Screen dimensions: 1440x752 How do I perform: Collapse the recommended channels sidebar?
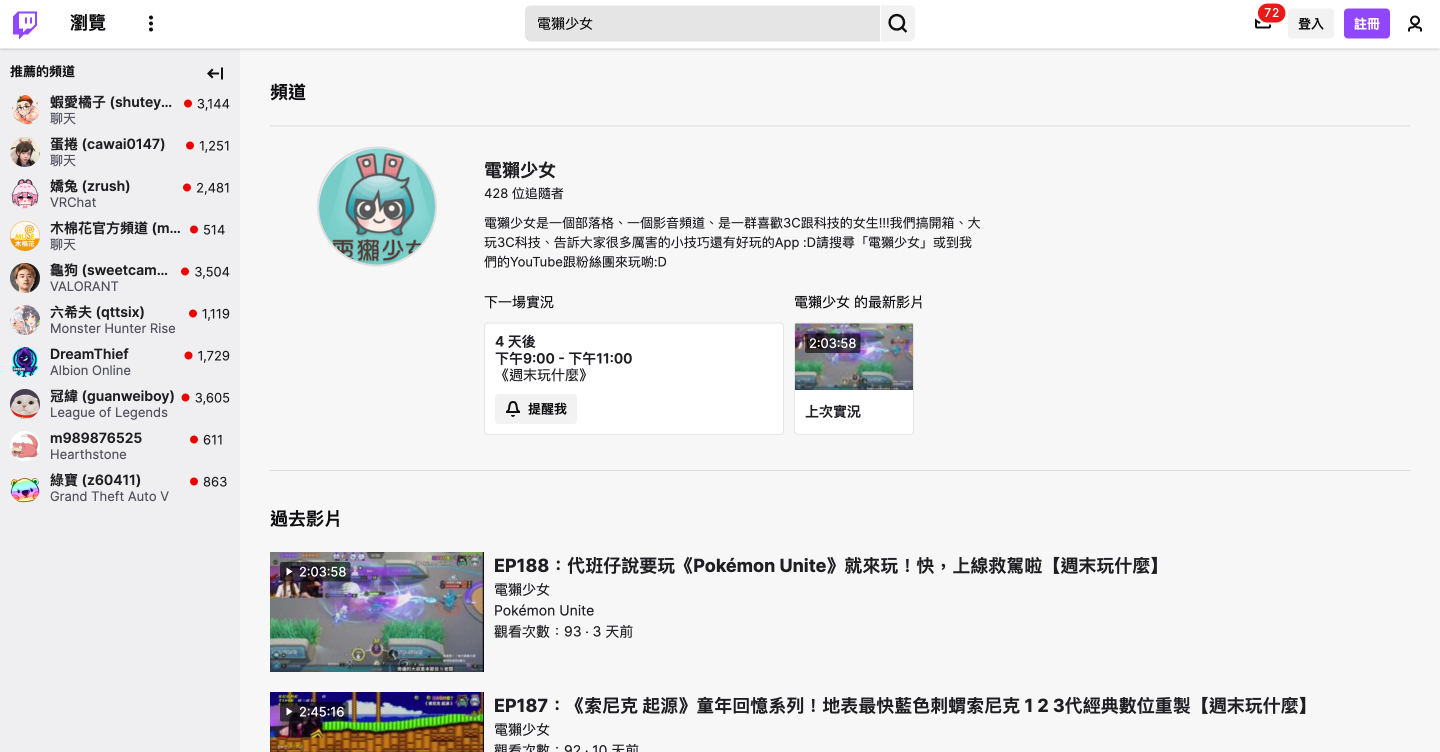(215, 72)
